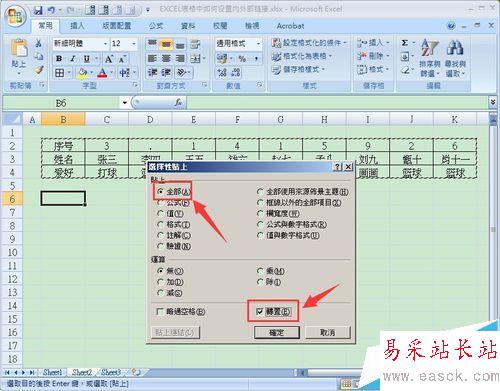The height and width of the screenshot is (391, 500).
Task: Open 格式化為表格 format as table menu
Action: point(302,56)
